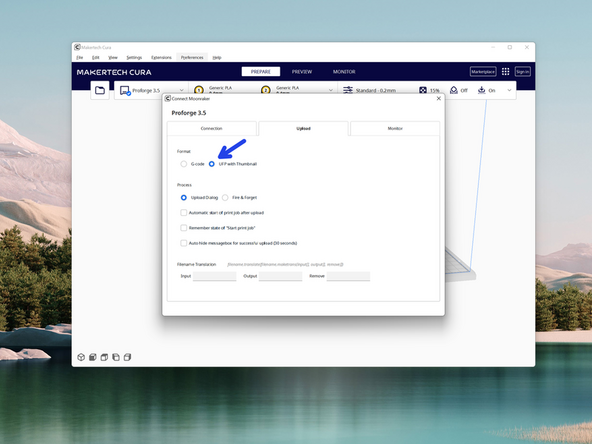The image size is (592, 444).
Task: Open the Marketplace button
Action: 483,71
